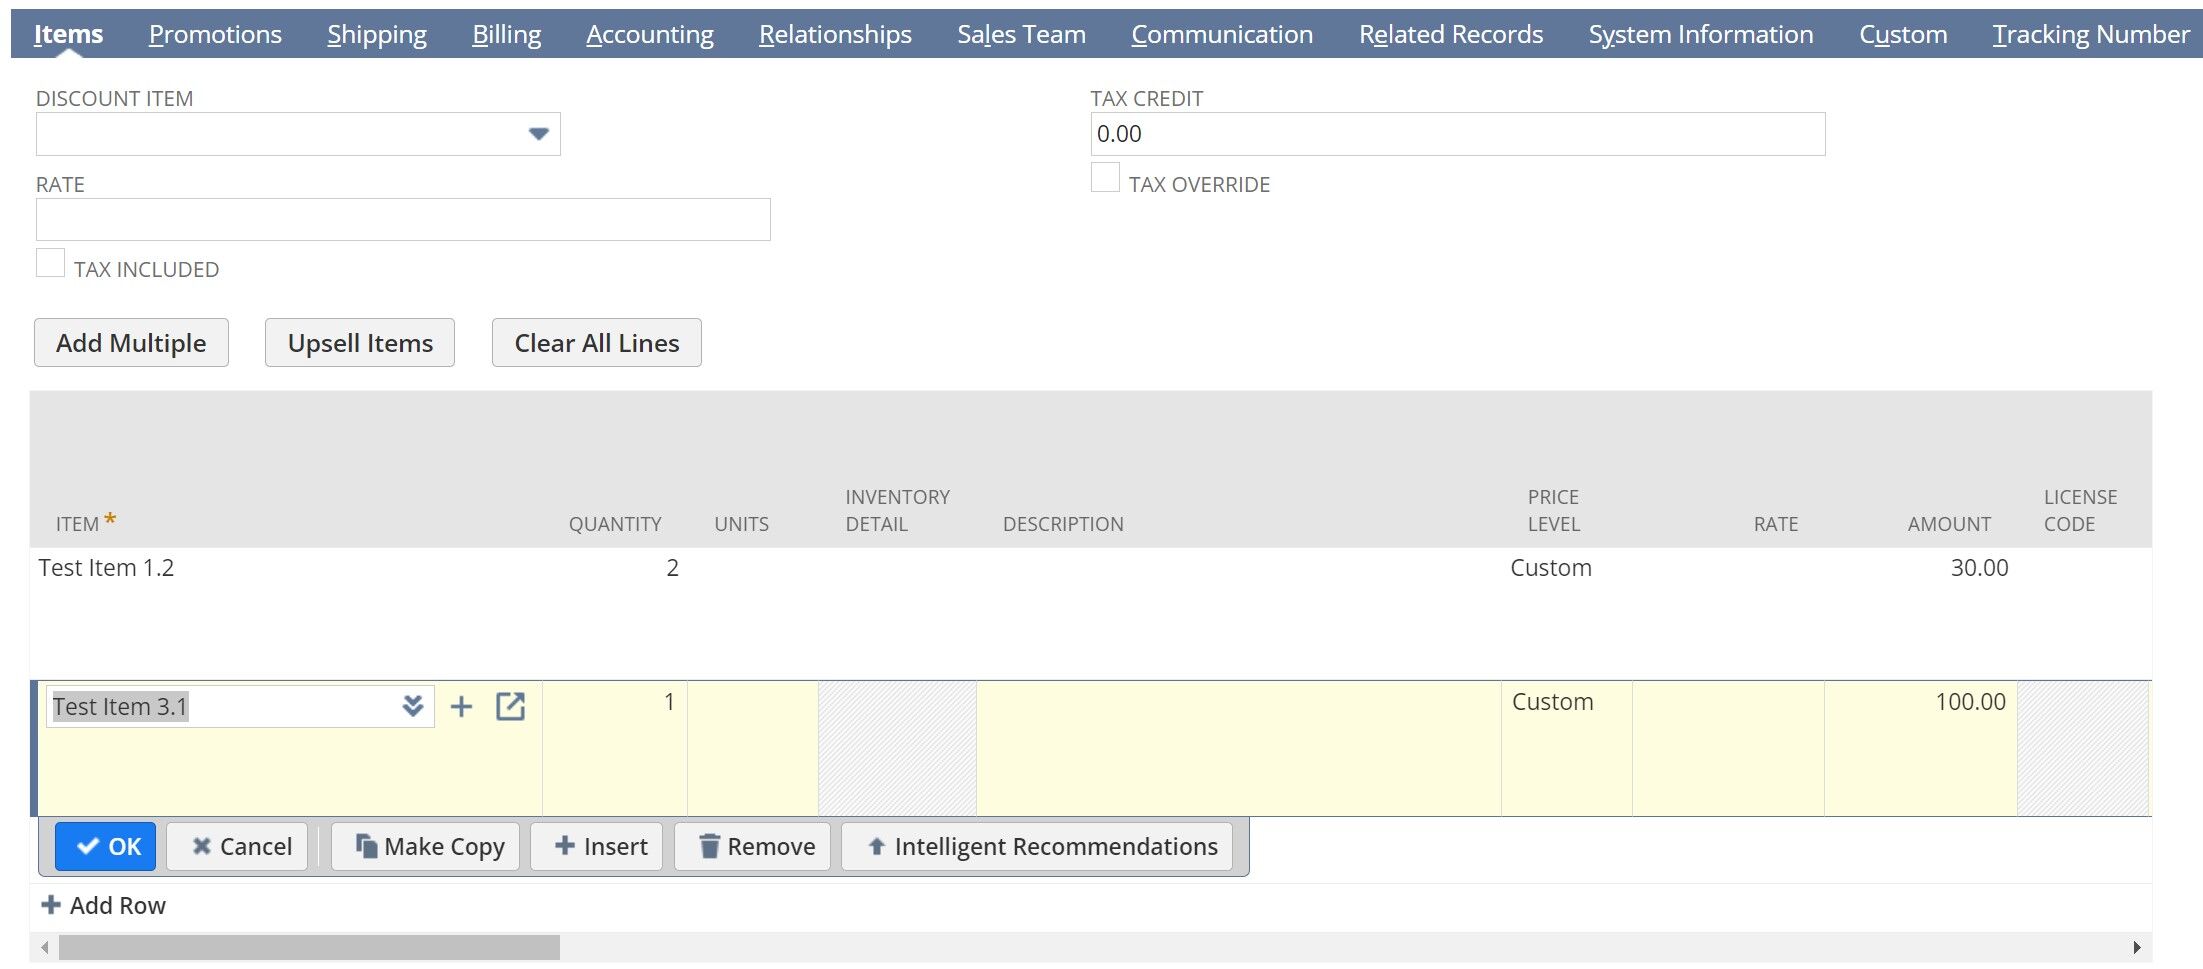The height and width of the screenshot is (969, 2203).
Task: Click the Insert line icon
Action: pos(565,846)
